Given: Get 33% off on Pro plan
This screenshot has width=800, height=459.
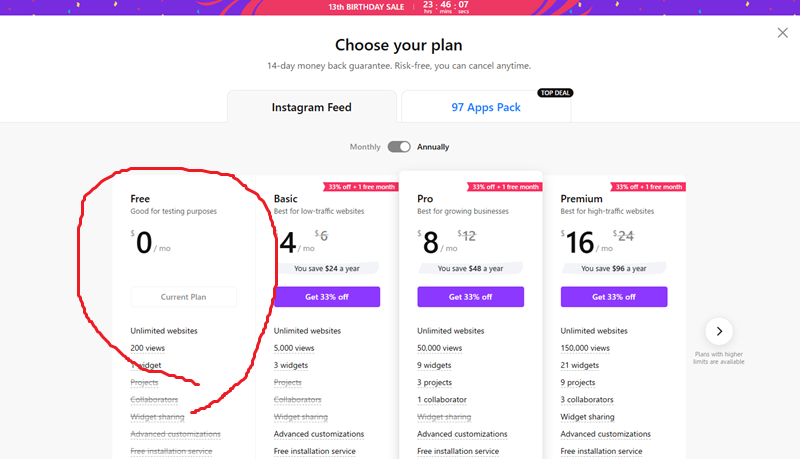Looking at the screenshot, I should [470, 297].
